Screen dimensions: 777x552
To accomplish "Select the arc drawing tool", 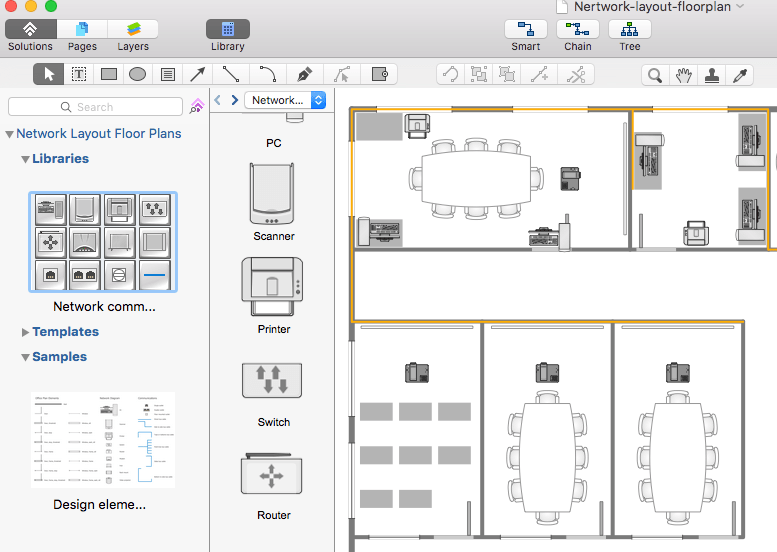I will coord(268,74).
